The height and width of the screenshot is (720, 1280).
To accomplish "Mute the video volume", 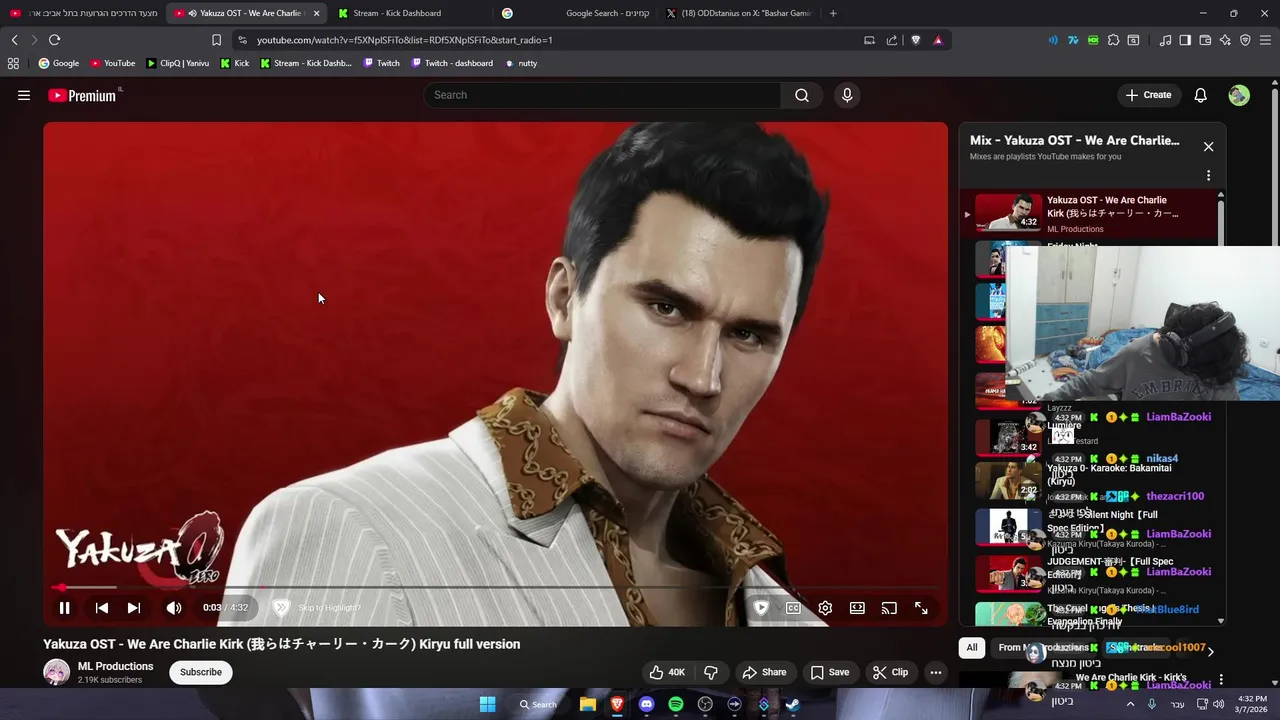I will 174,608.
